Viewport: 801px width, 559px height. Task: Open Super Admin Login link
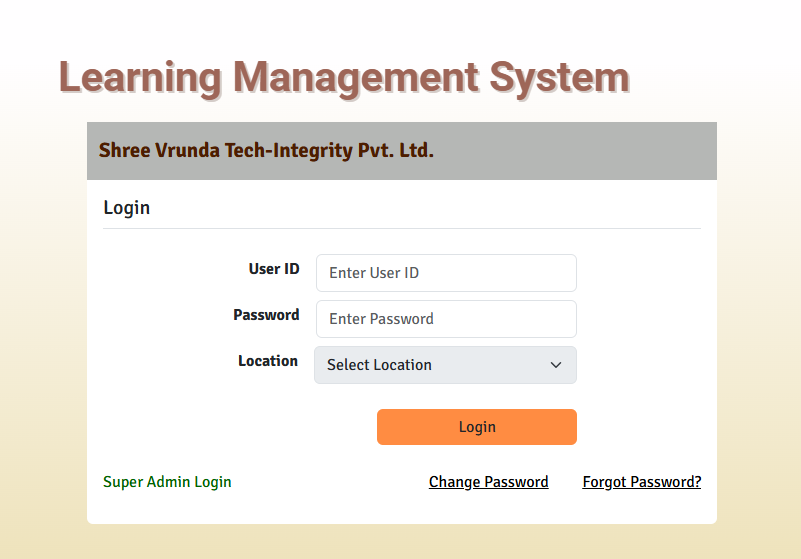tap(167, 482)
